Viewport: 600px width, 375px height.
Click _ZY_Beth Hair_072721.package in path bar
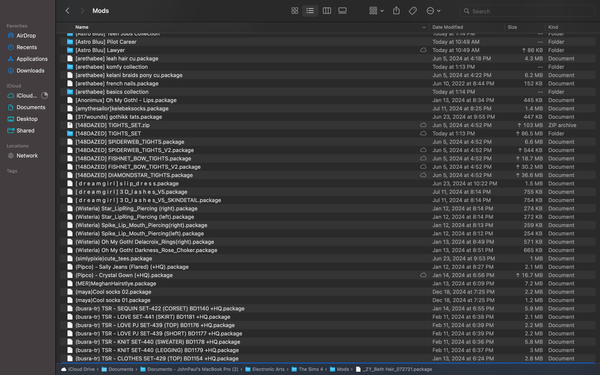pyautogui.click(x=394, y=369)
